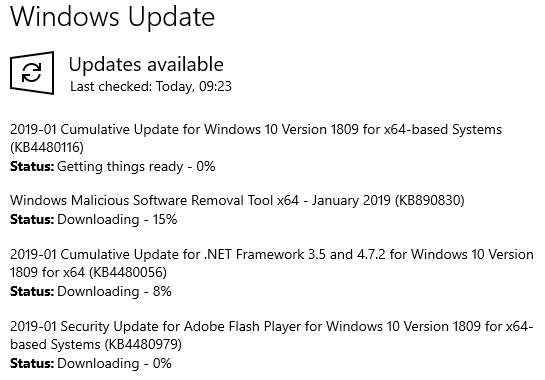Select the Updates available status title

146,64
